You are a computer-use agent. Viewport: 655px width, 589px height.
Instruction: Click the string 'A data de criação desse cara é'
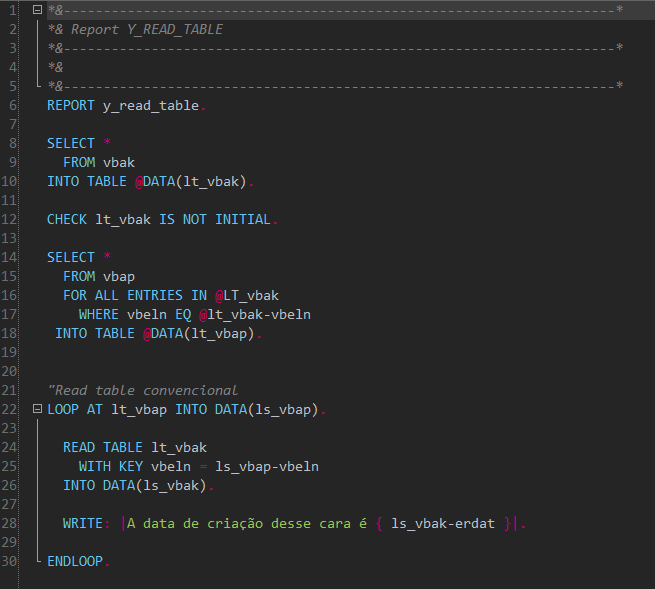pyautogui.click(x=247, y=523)
